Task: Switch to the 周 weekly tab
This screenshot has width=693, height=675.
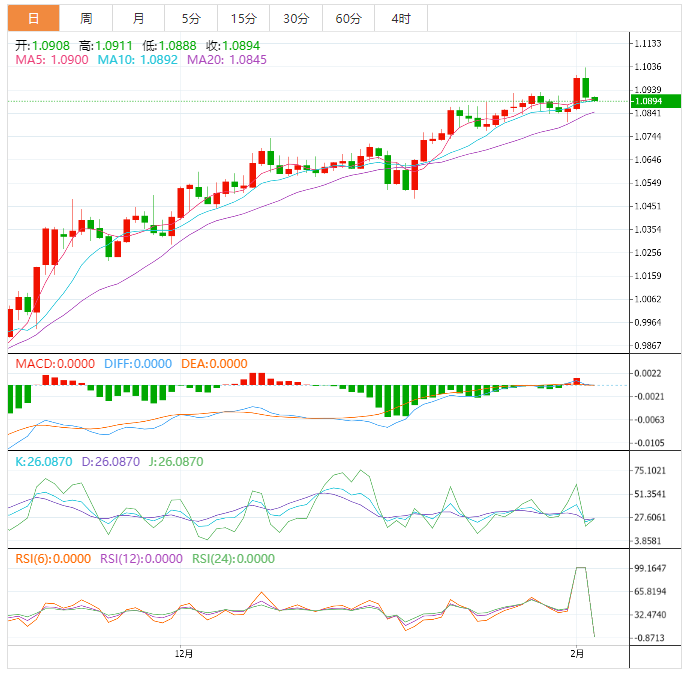Action: pos(86,18)
